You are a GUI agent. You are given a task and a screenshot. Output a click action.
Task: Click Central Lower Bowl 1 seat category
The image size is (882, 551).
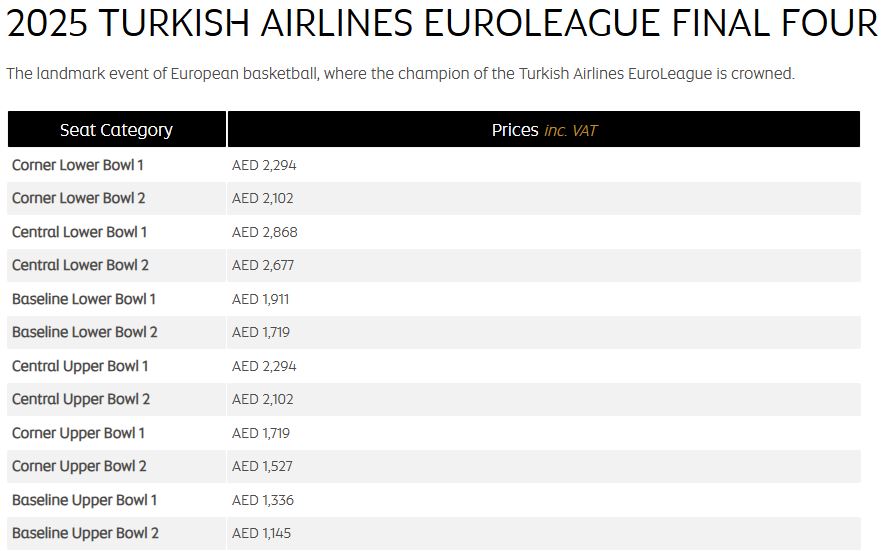(80, 232)
